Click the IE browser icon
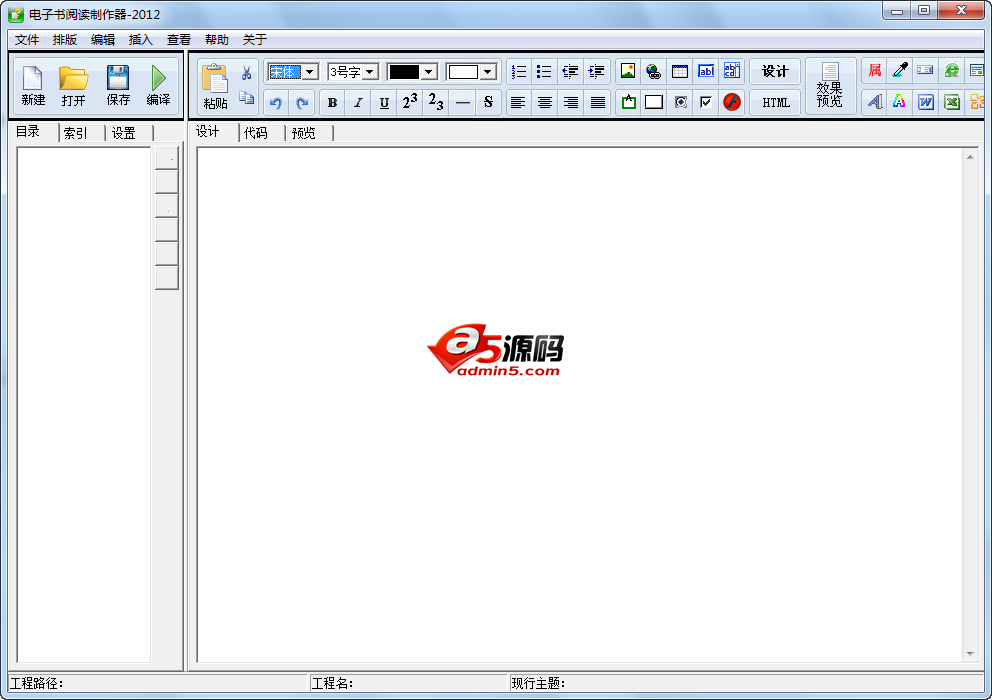 [x=952, y=70]
